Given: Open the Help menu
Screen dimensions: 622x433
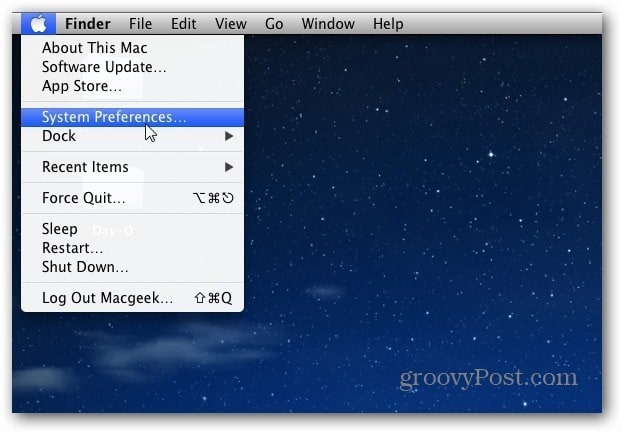Looking at the screenshot, I should [x=388, y=24].
